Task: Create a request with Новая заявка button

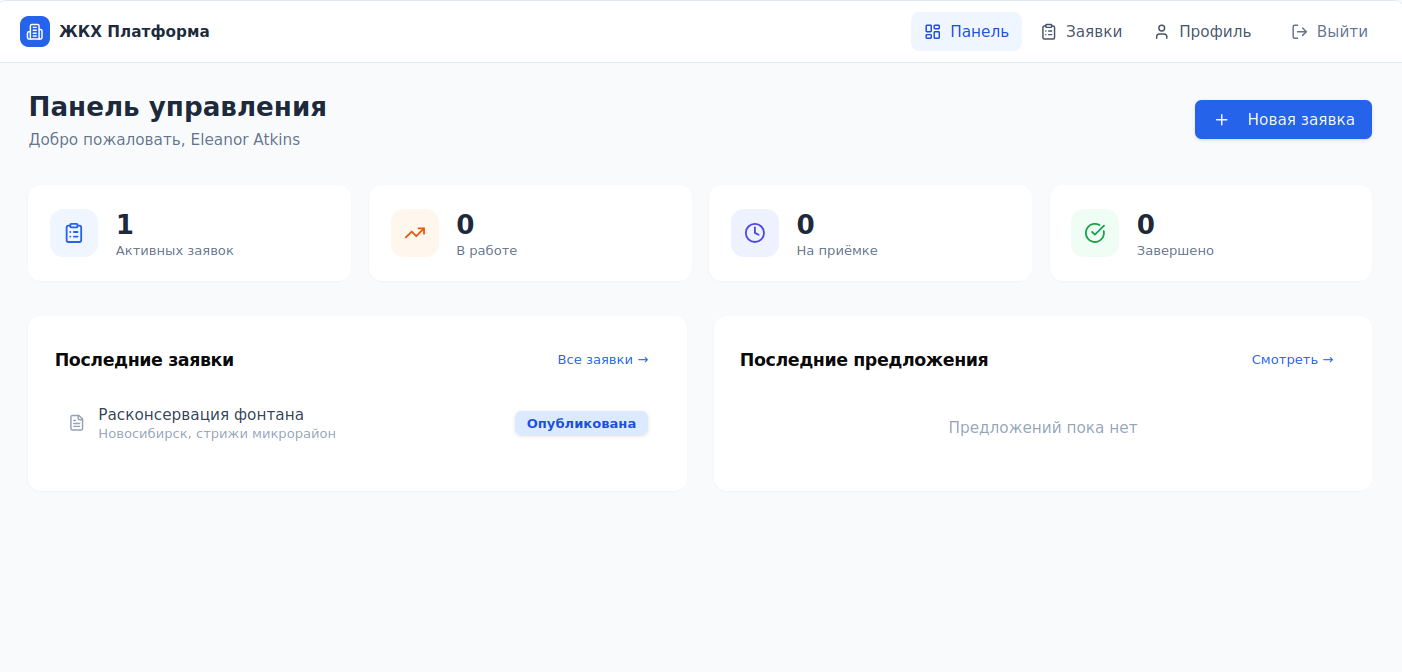Action: click(x=1283, y=120)
